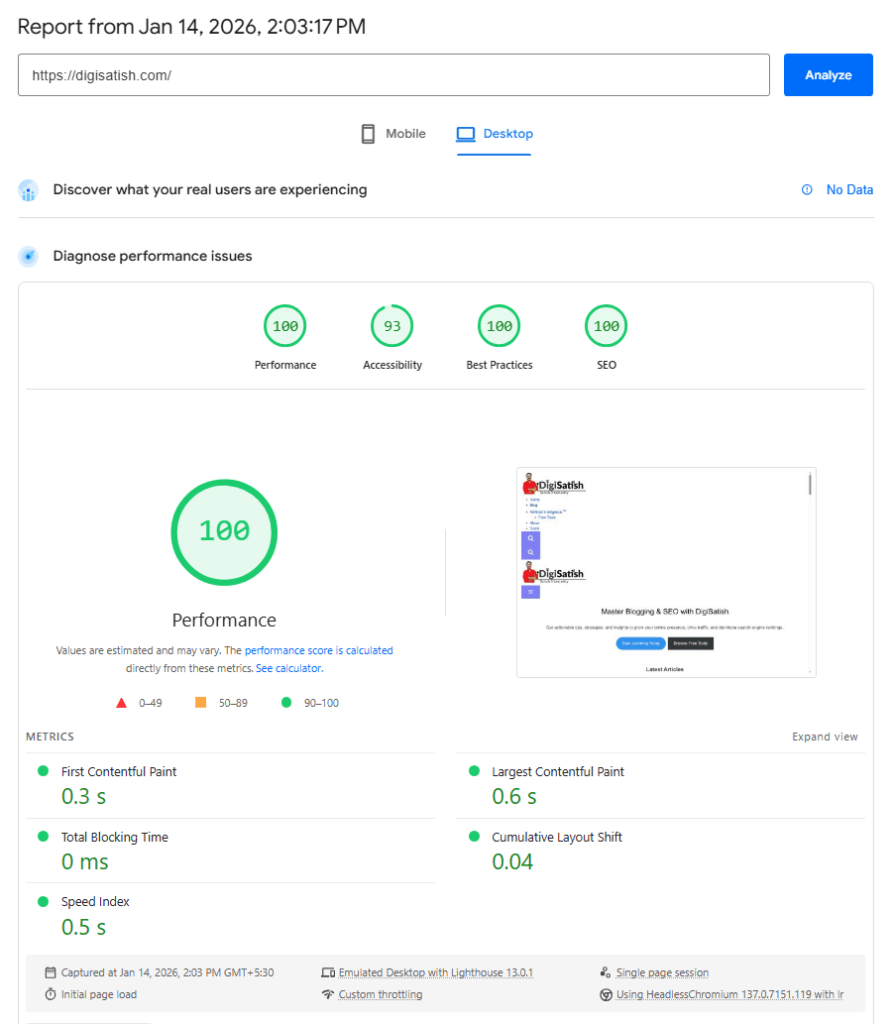The image size is (893, 1024).
Task: Open the performance score is calculated link
Action: click(x=319, y=650)
